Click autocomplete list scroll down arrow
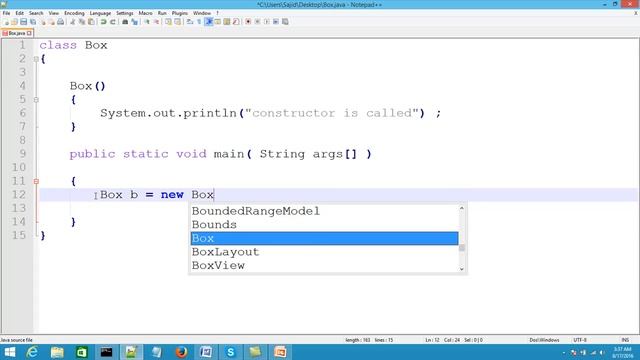The height and width of the screenshot is (360, 640). tap(462, 269)
